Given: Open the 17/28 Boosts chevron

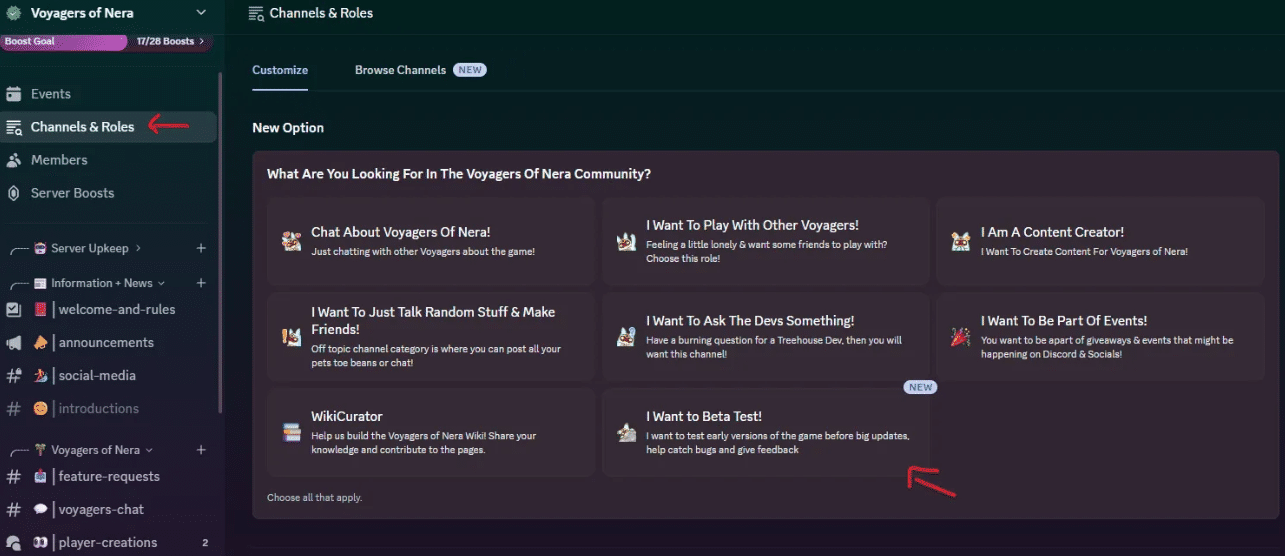Looking at the screenshot, I should click(202, 42).
